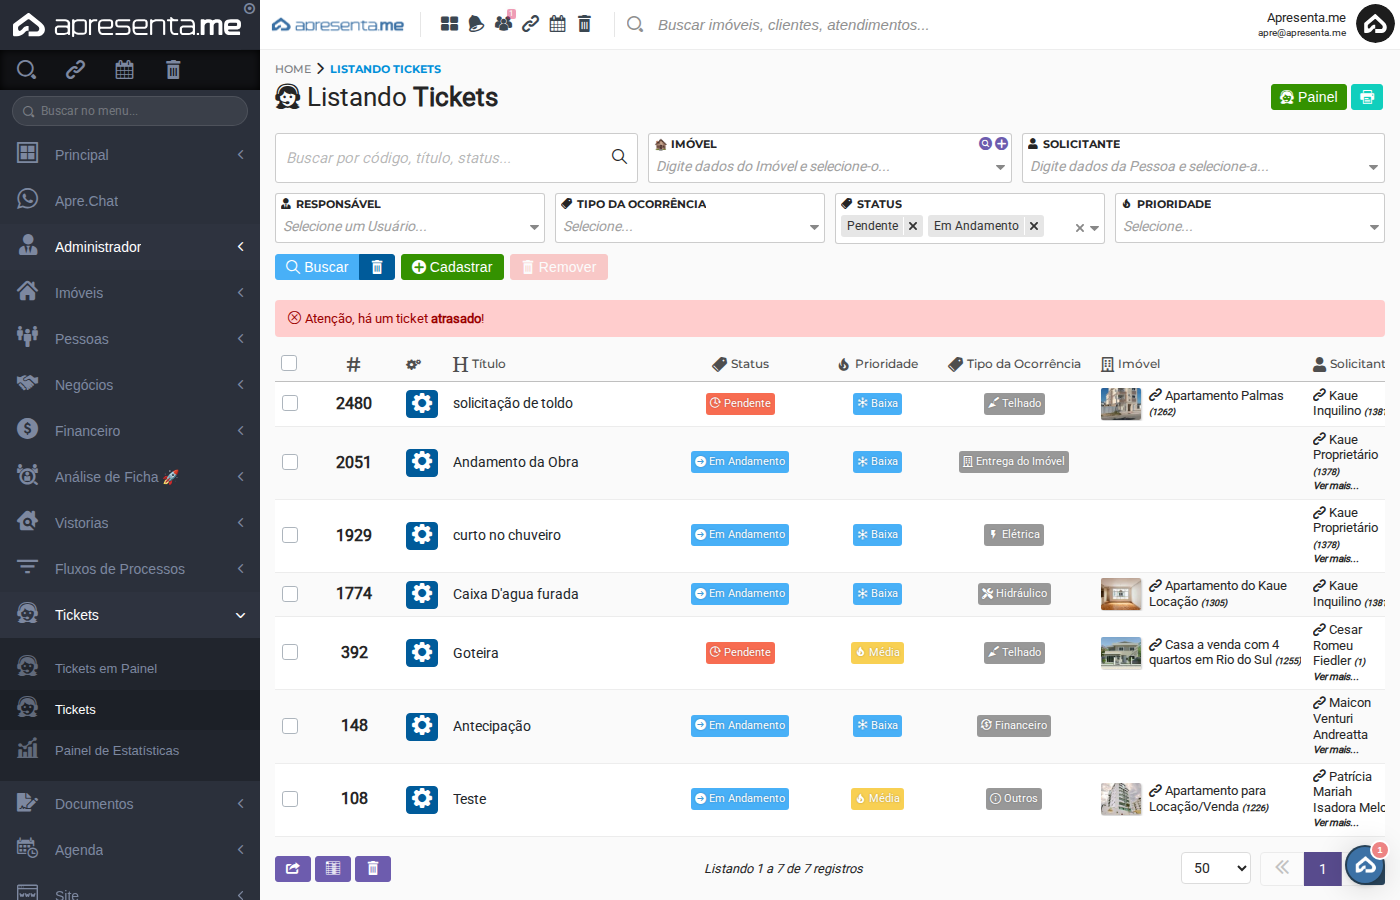Open the top toolbar dashboard grid icon
This screenshot has width=1400, height=900.
tap(450, 24)
